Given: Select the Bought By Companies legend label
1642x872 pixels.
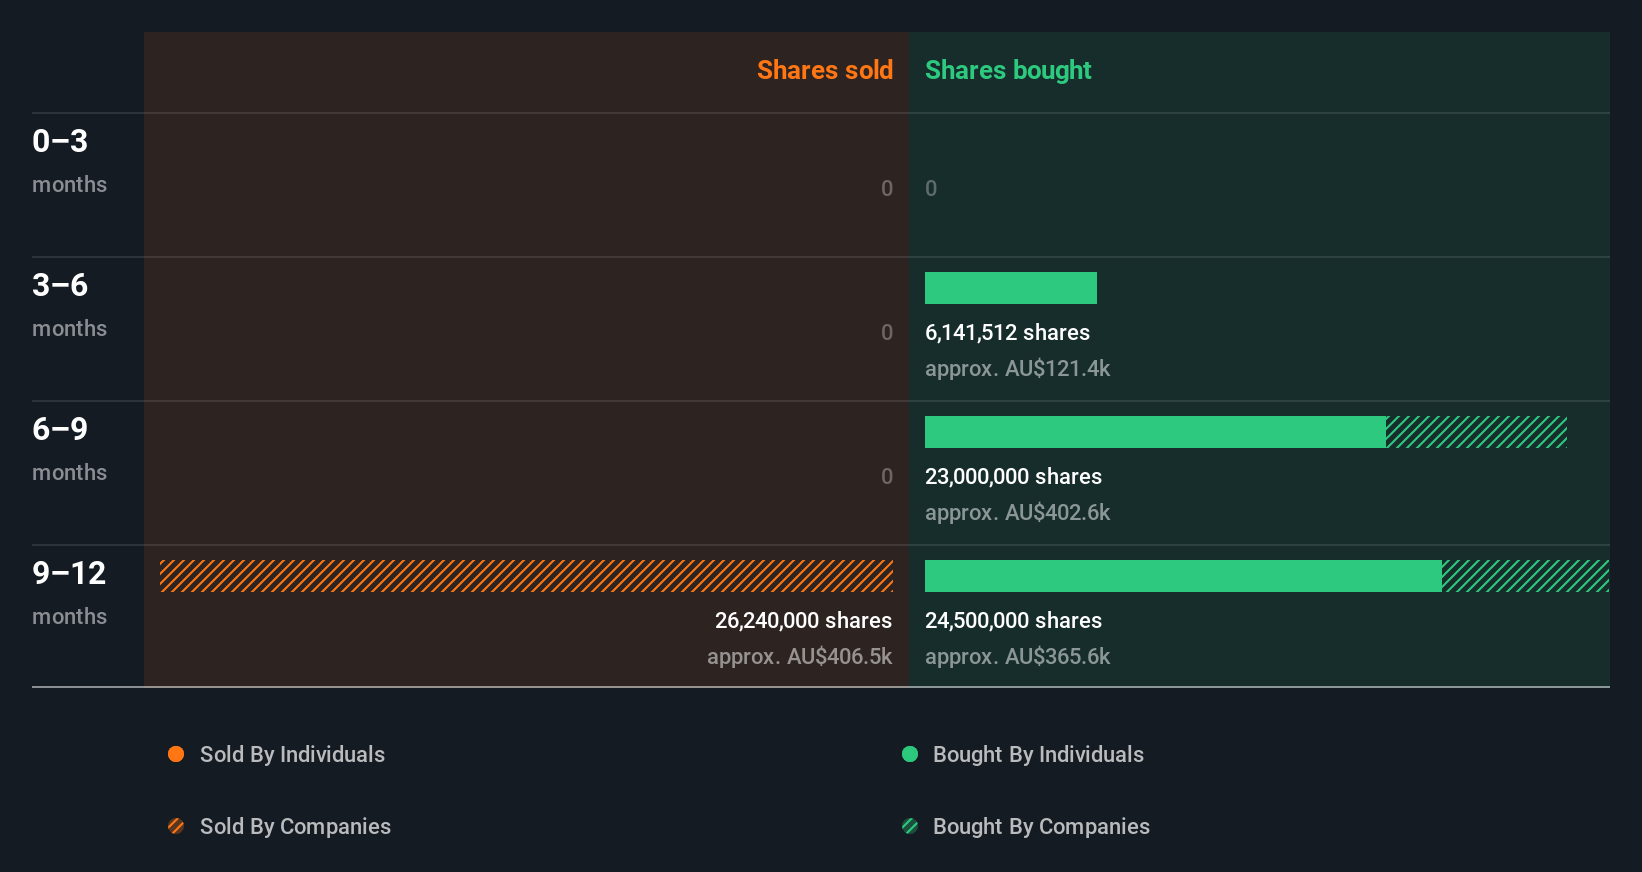Looking at the screenshot, I should 1041,826.
